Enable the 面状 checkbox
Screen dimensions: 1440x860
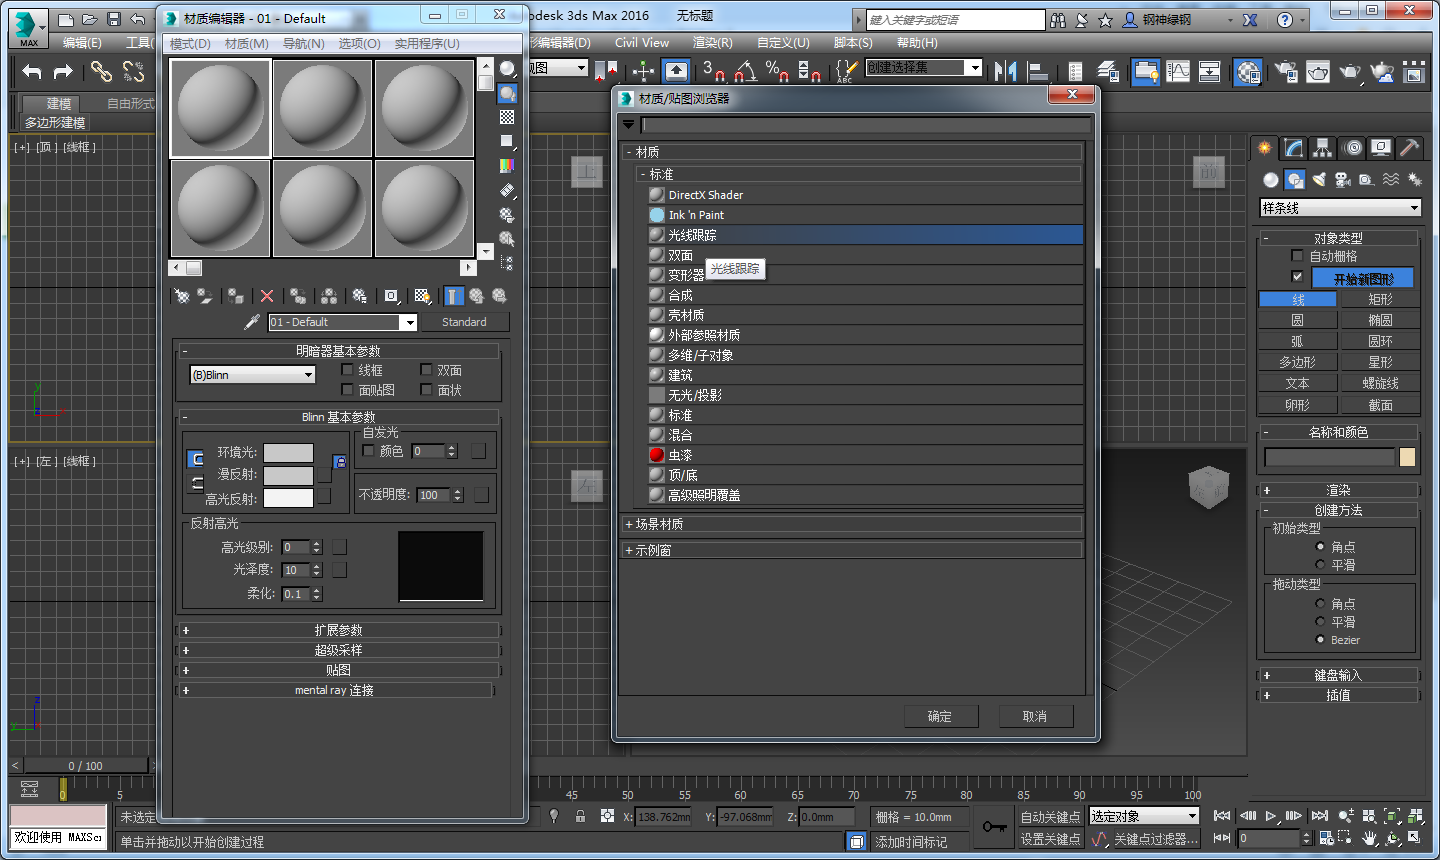point(426,390)
